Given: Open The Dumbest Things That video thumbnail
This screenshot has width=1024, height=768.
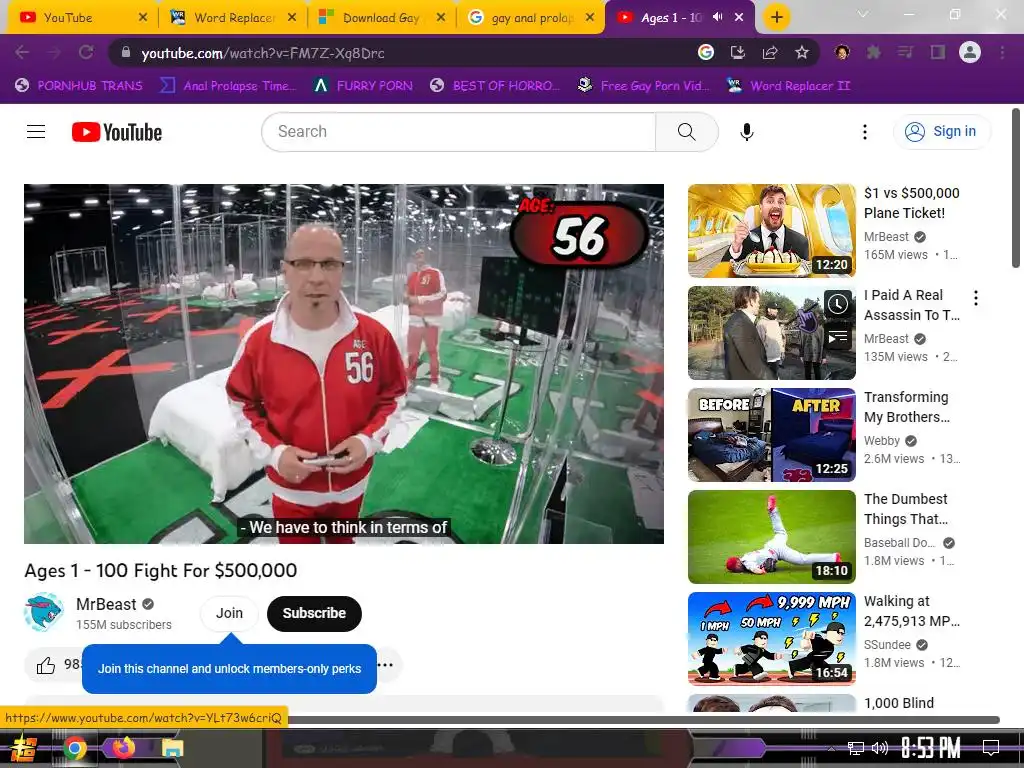Looking at the screenshot, I should [771, 537].
